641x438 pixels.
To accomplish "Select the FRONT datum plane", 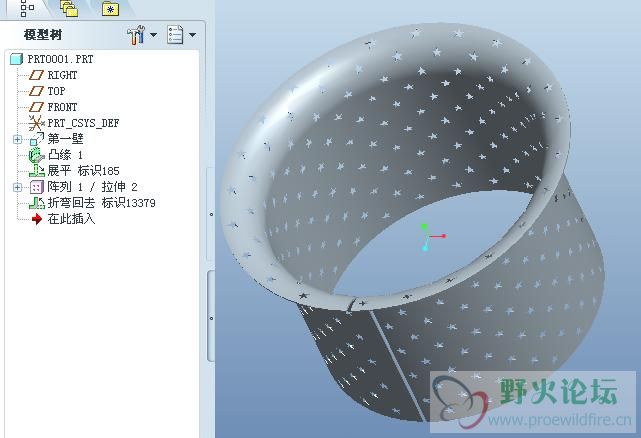I will (x=62, y=107).
